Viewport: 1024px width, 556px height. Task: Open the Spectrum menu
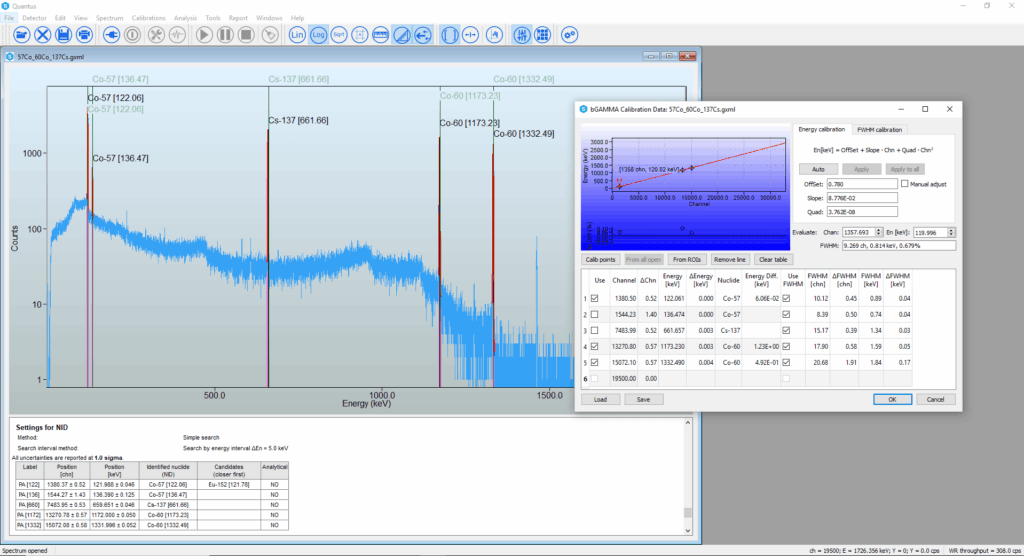tap(109, 18)
